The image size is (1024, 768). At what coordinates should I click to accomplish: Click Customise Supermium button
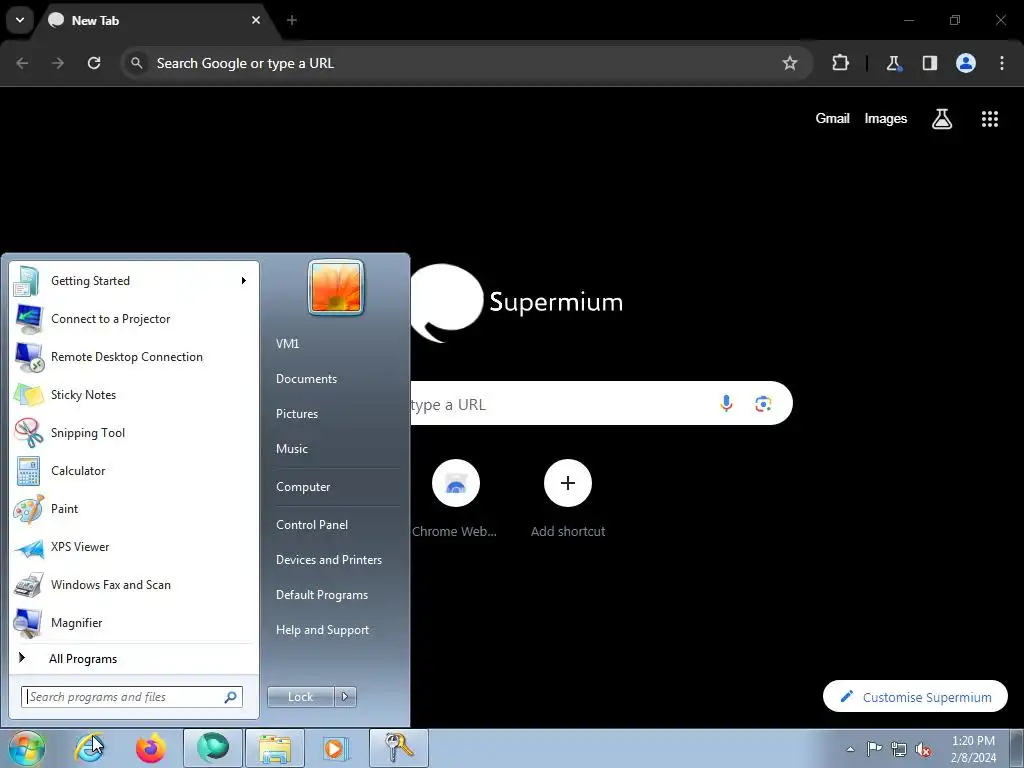tap(915, 697)
